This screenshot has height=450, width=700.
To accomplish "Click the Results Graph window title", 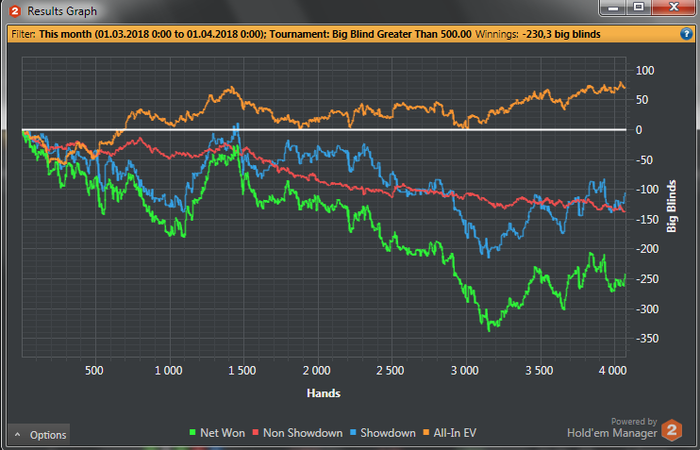I will 62,11.
